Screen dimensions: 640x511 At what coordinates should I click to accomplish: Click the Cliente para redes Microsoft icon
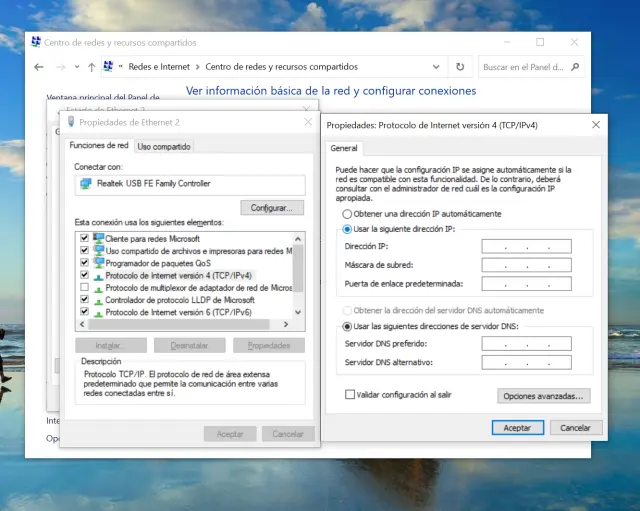point(98,238)
